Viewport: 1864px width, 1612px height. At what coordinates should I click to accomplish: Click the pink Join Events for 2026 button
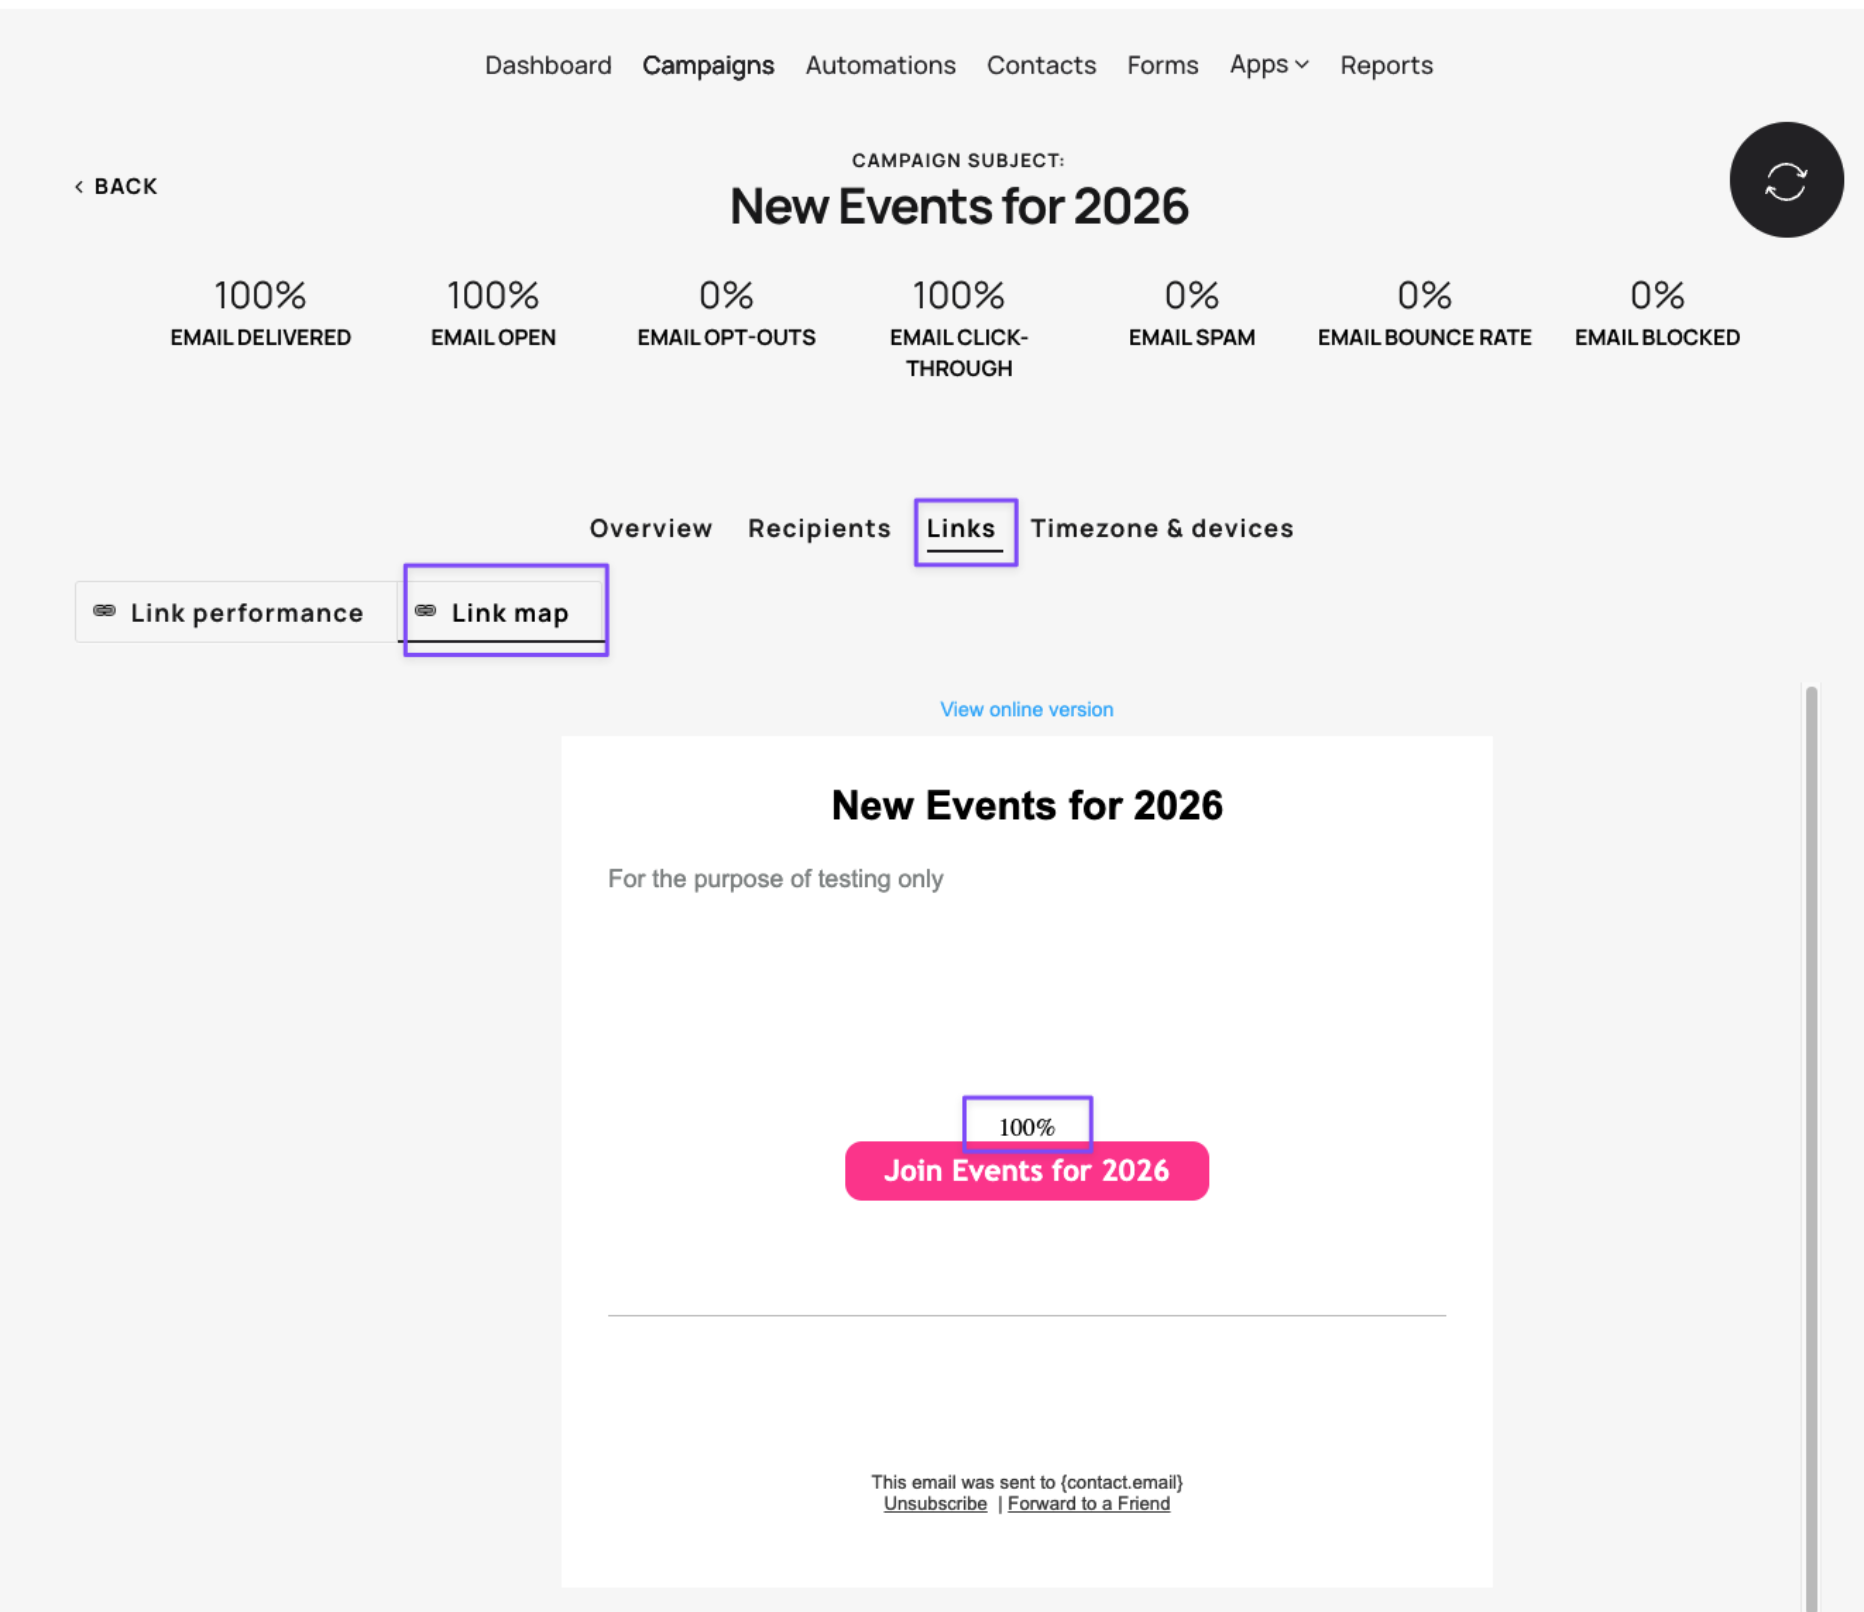[x=1027, y=1171]
